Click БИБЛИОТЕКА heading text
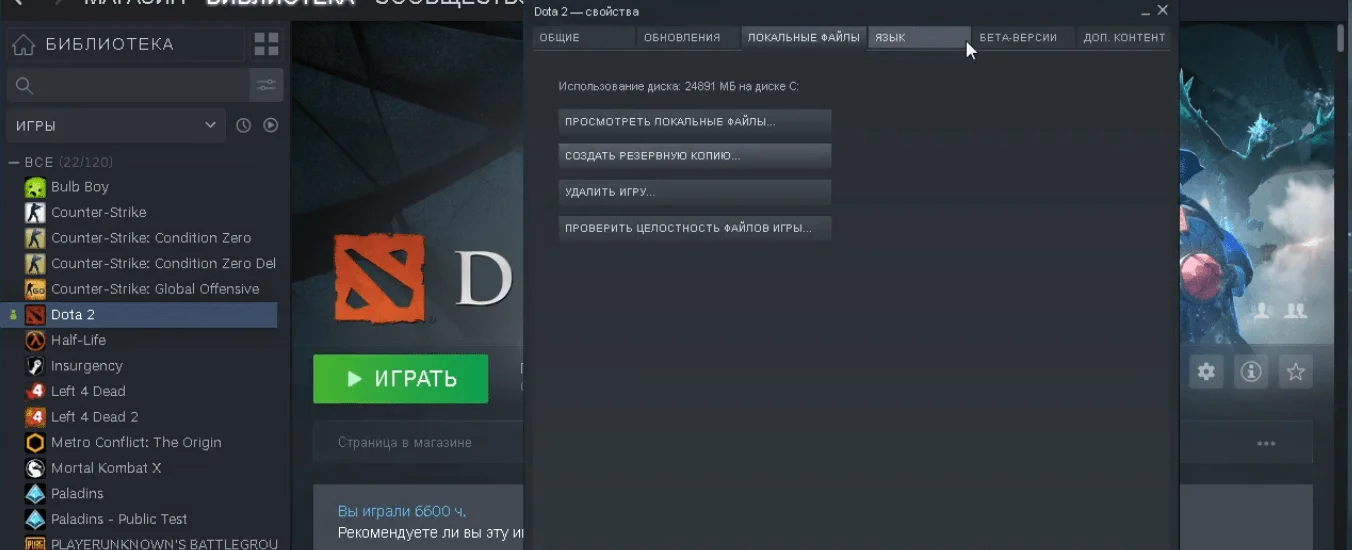This screenshot has height=550, width=1352. (x=110, y=44)
